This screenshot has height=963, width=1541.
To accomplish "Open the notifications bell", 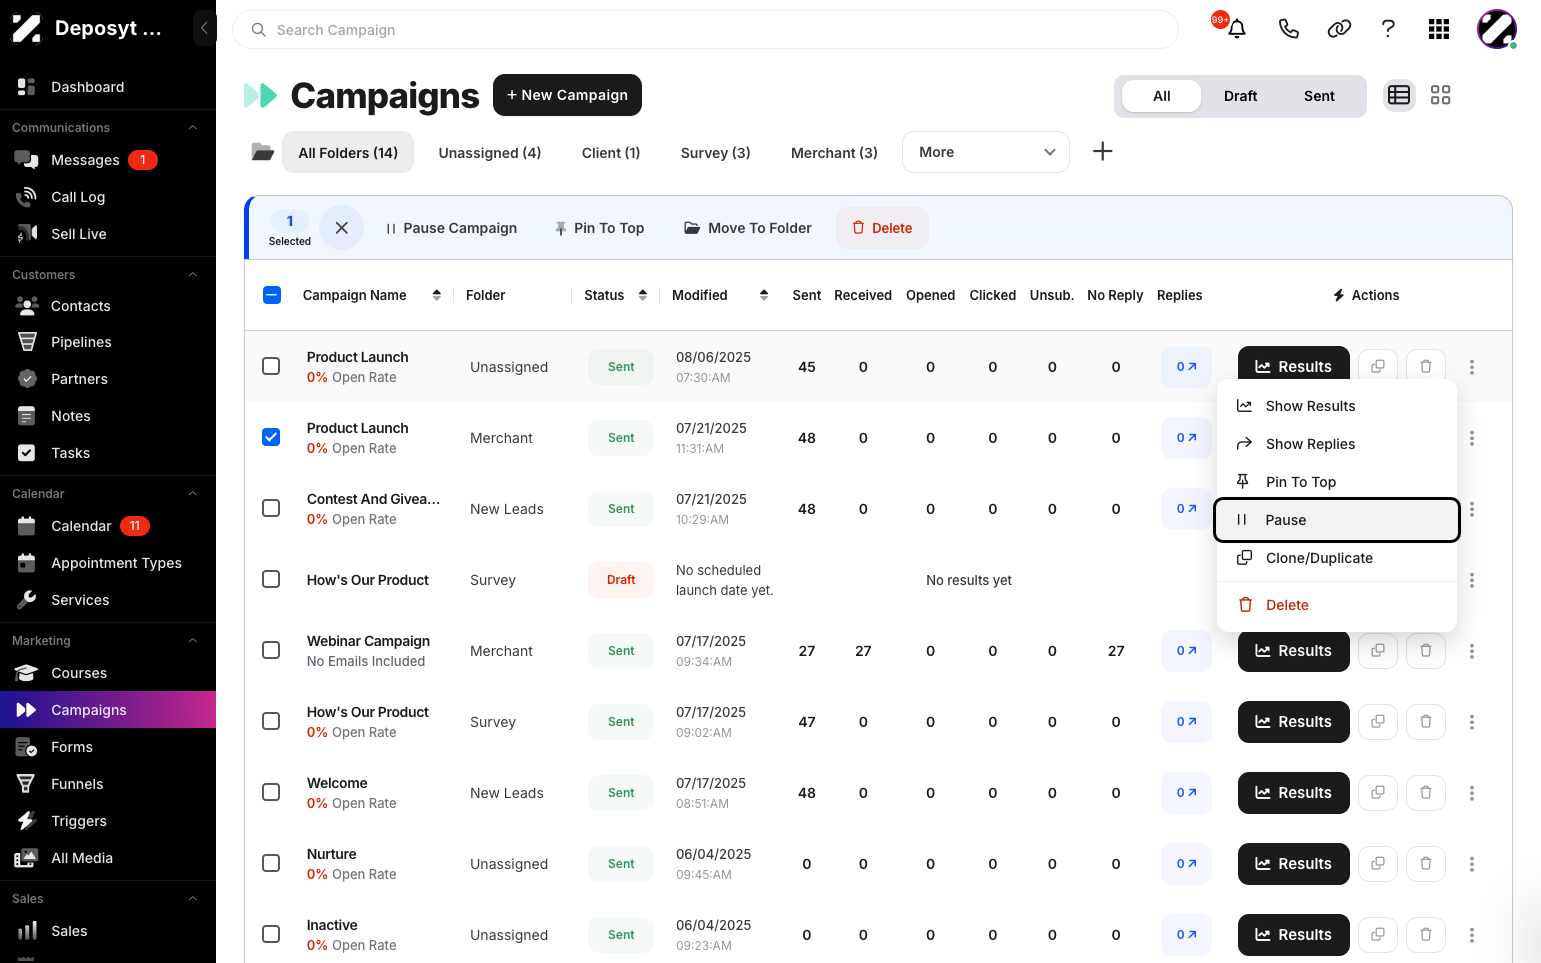I will [x=1237, y=29].
